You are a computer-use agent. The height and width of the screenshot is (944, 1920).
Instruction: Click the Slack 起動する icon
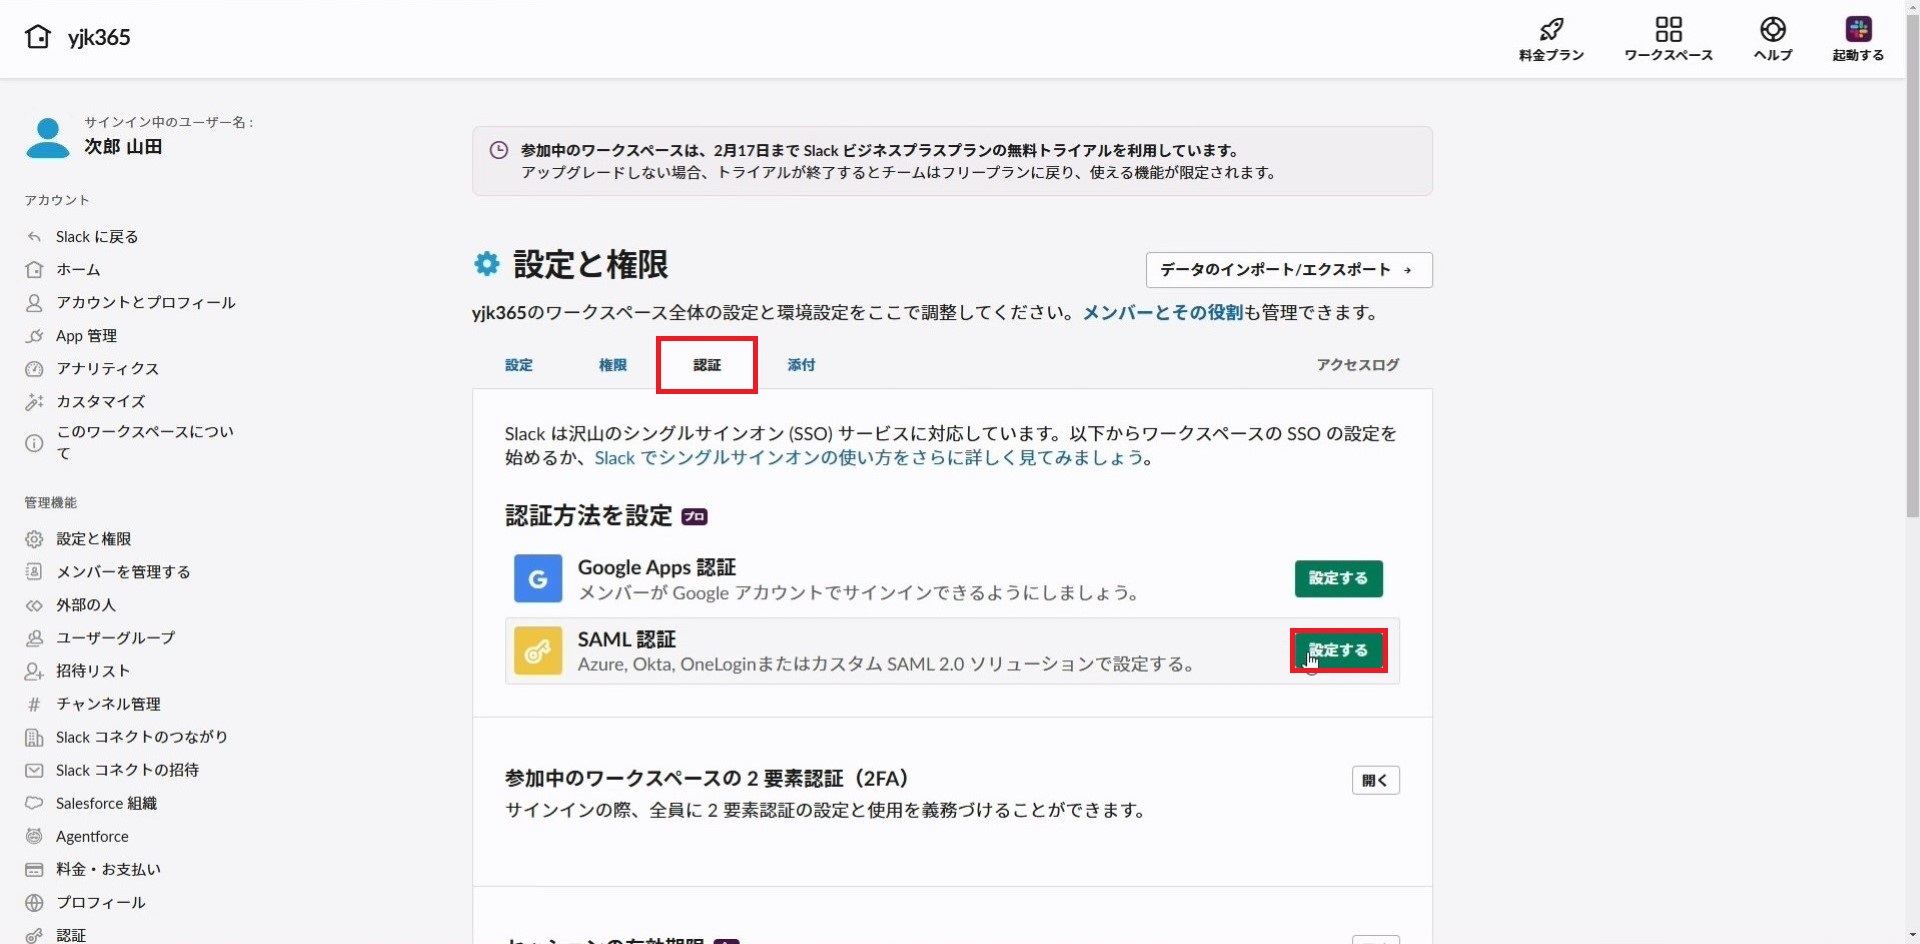(1858, 29)
